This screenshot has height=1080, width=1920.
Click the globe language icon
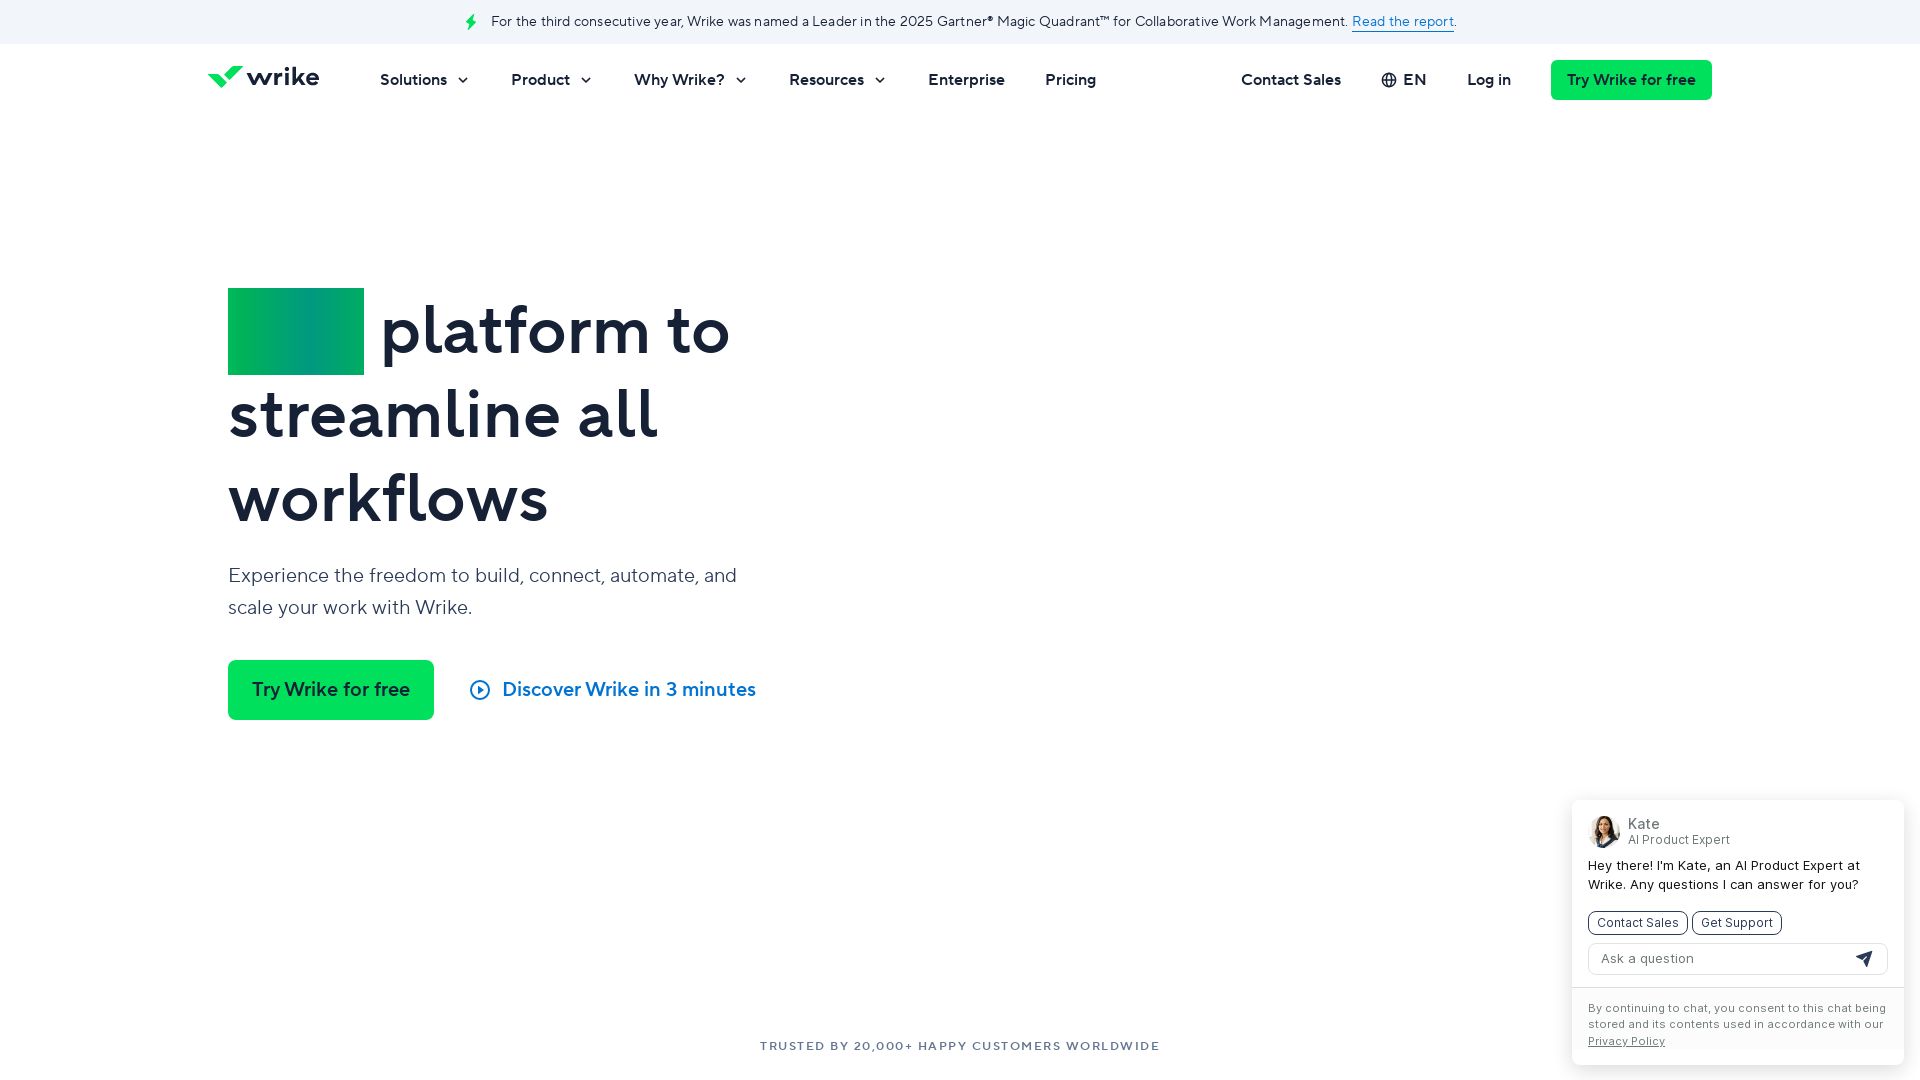1389,80
